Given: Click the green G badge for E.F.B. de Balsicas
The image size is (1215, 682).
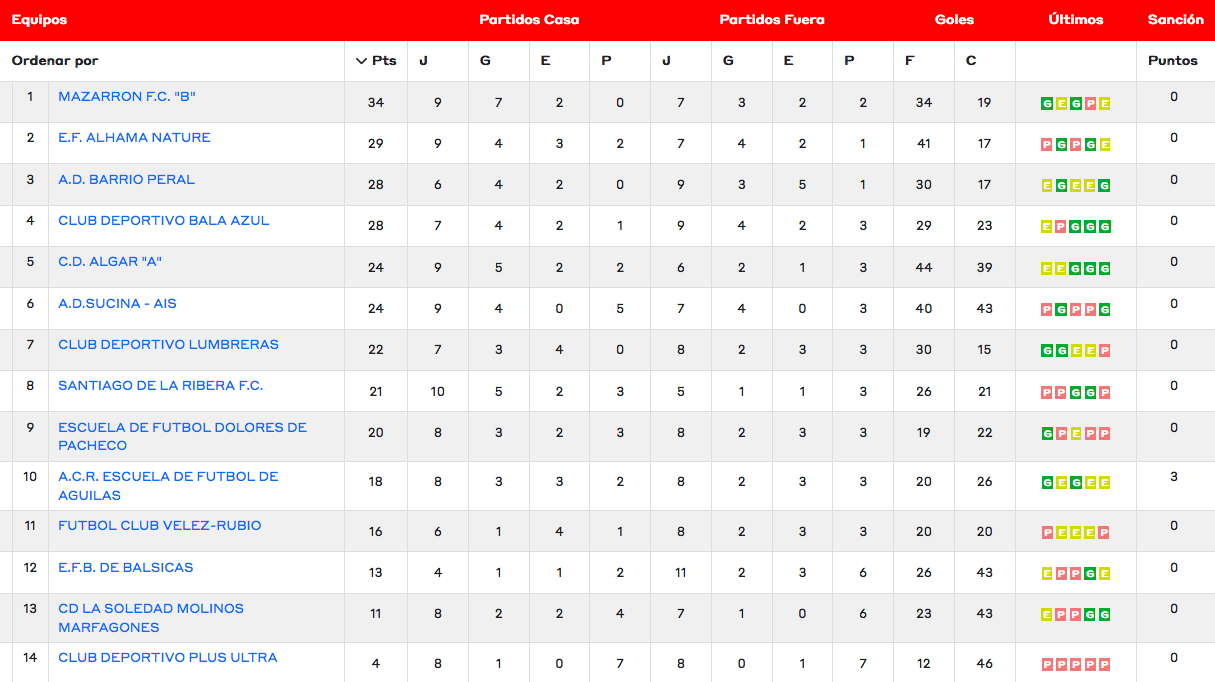Looking at the screenshot, I should [1090, 574].
